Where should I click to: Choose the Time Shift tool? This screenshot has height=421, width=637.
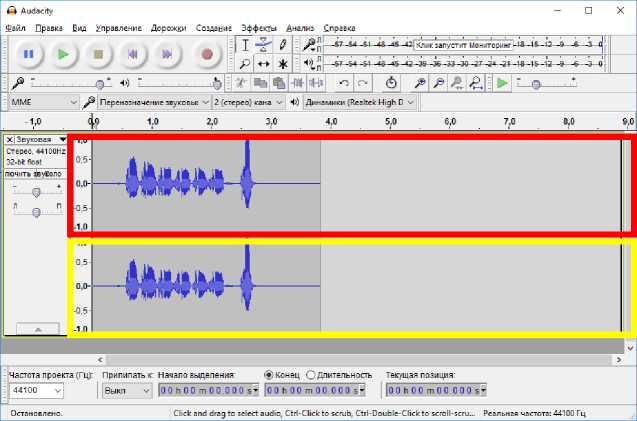[264, 64]
